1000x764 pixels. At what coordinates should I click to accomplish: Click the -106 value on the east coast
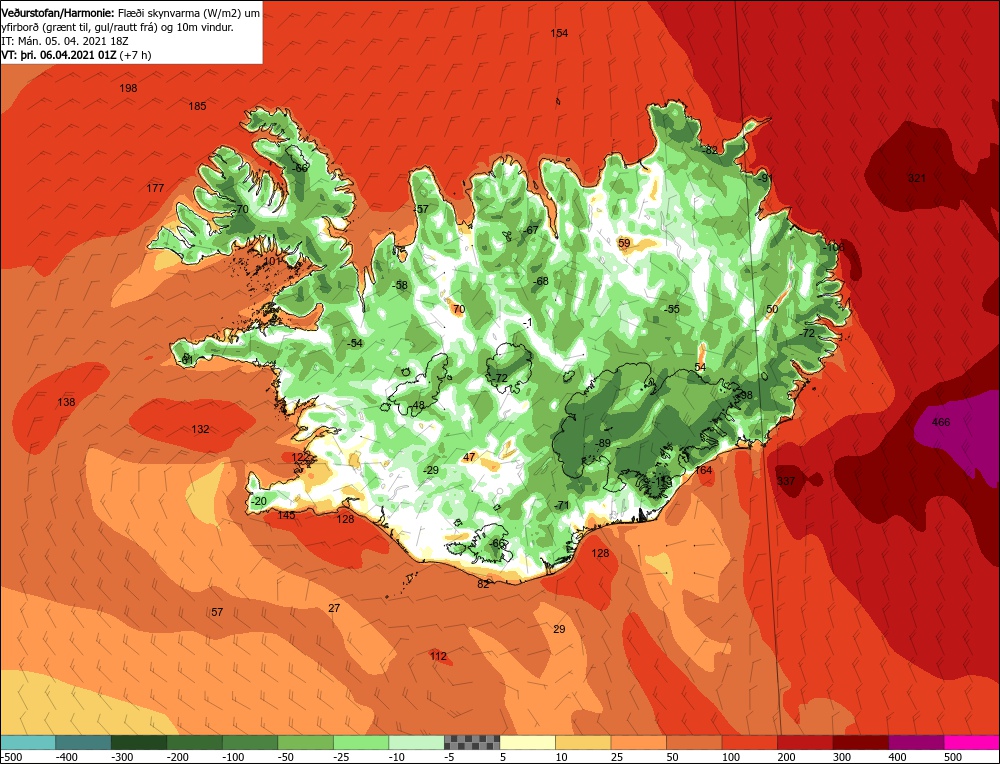click(834, 247)
